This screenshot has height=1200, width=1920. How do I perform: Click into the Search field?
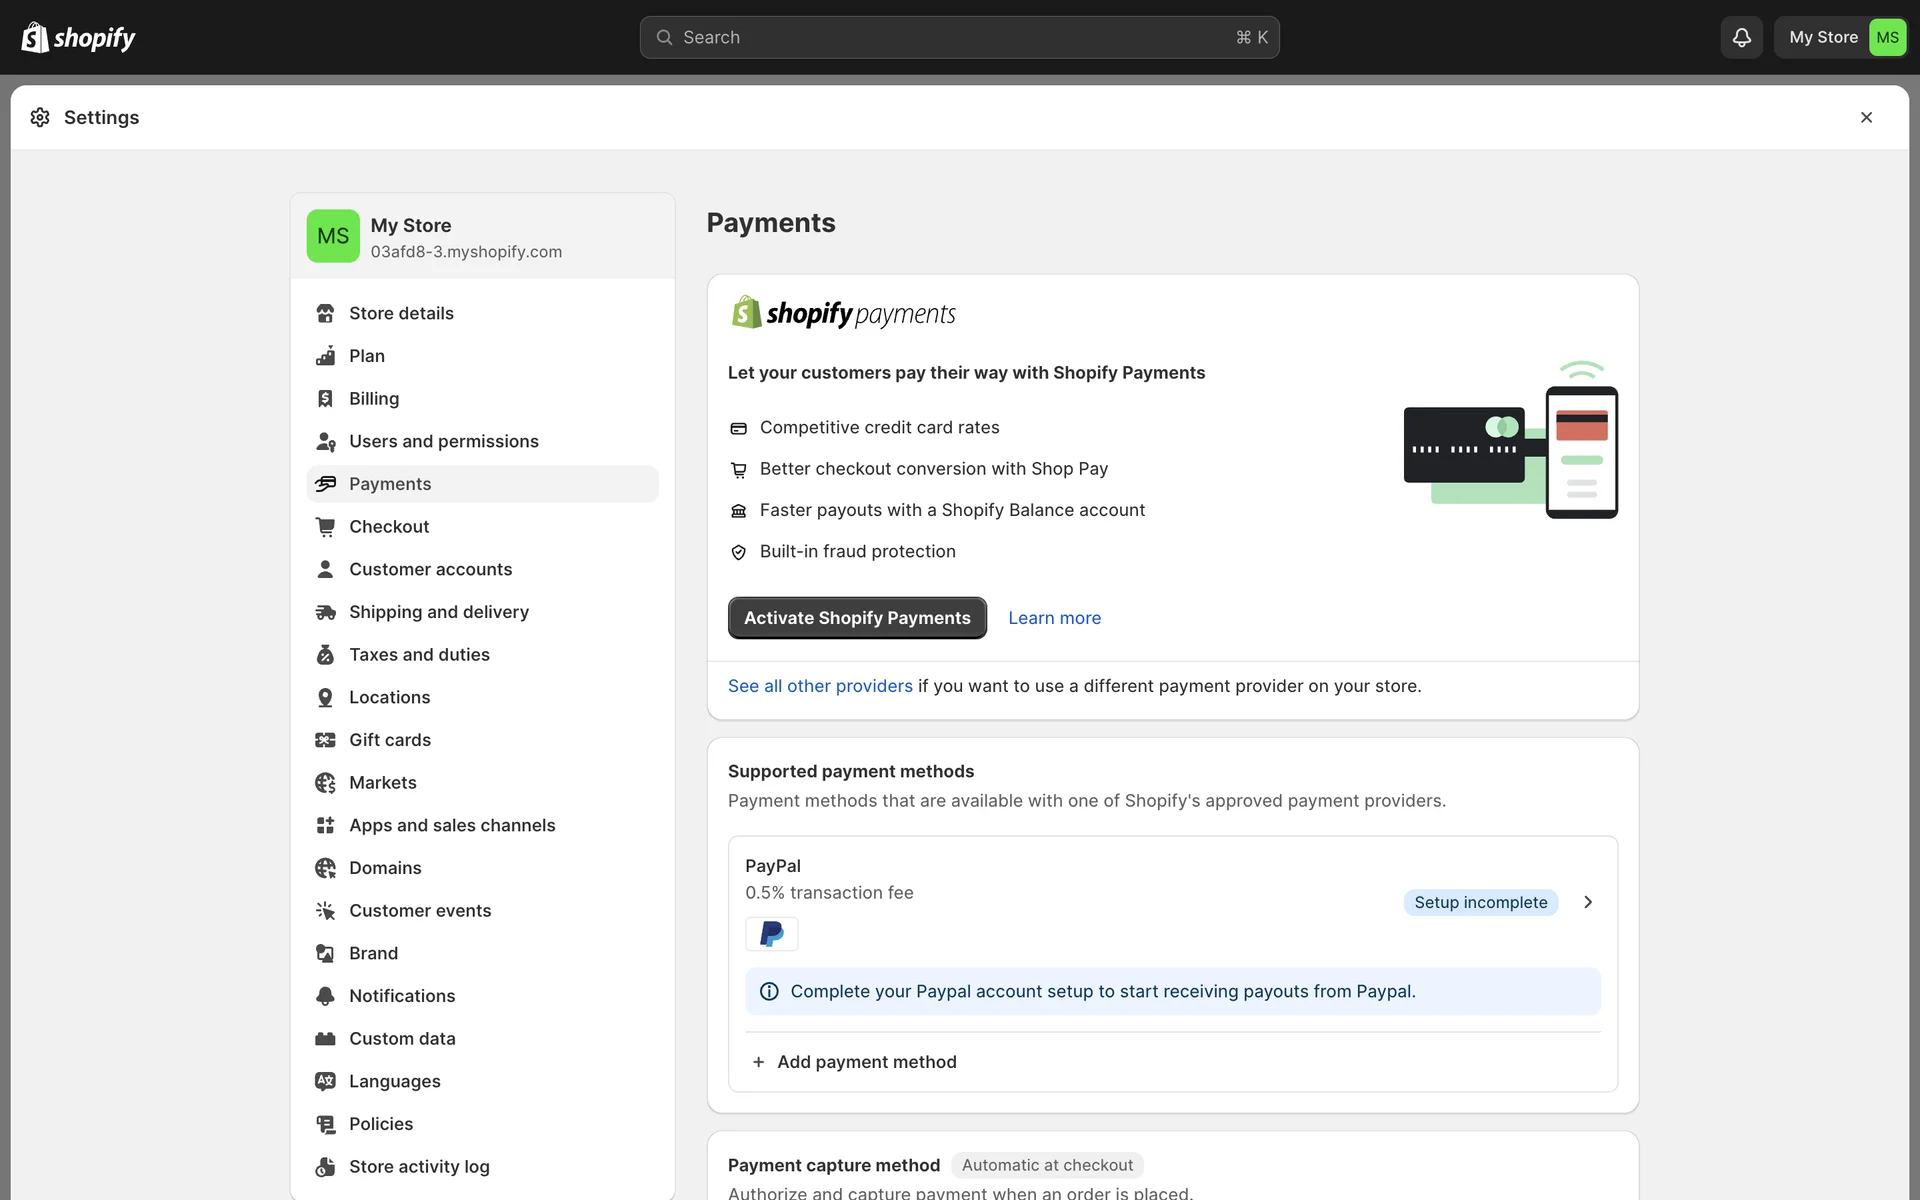point(958,37)
